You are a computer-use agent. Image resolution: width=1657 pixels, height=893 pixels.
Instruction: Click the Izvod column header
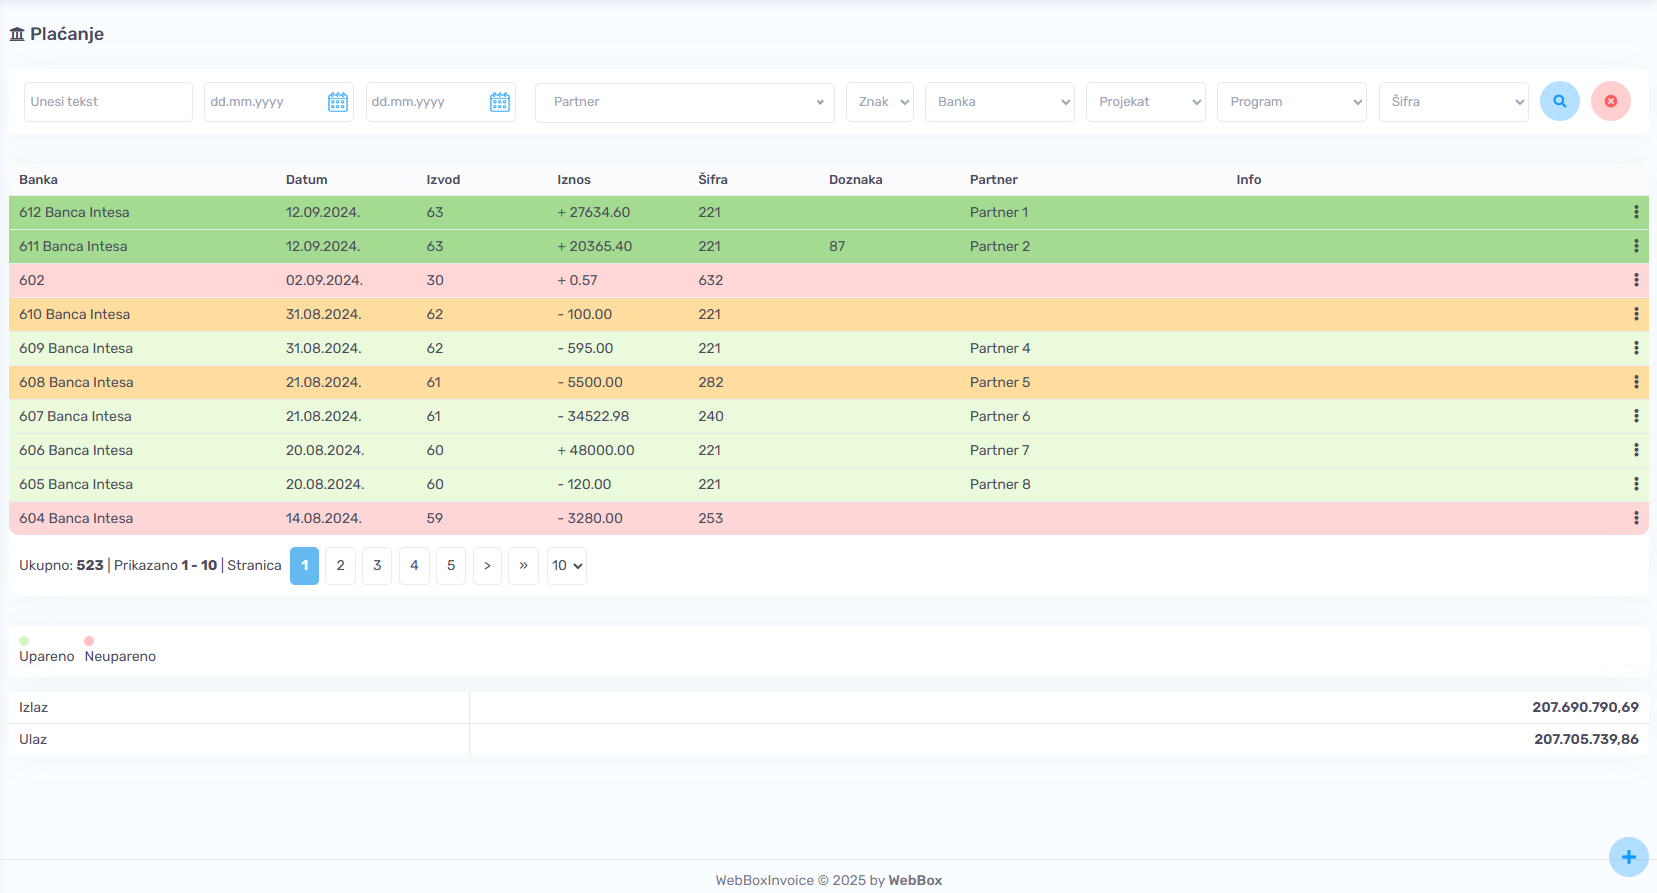point(443,180)
